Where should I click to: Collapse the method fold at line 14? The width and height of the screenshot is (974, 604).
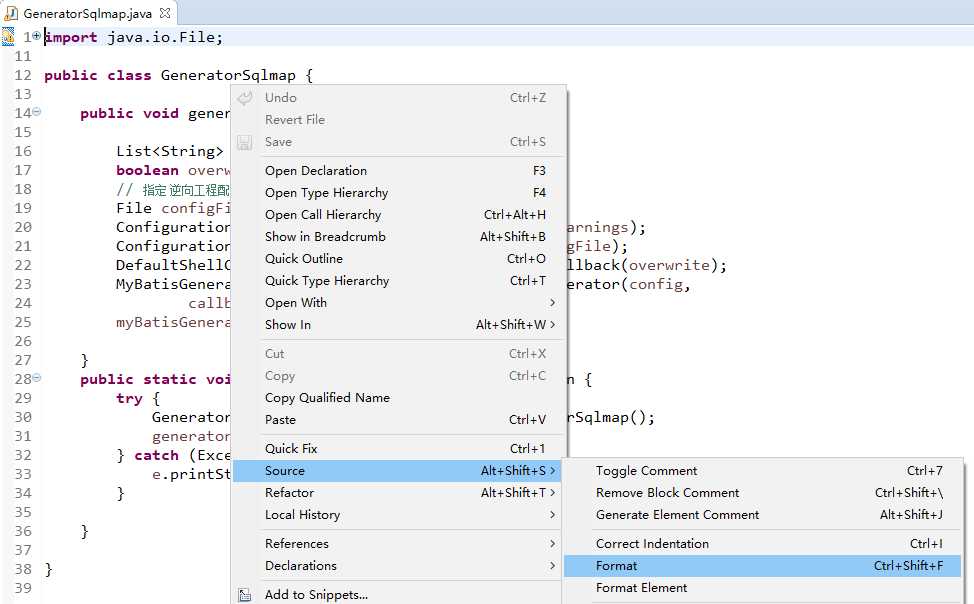coord(37,112)
